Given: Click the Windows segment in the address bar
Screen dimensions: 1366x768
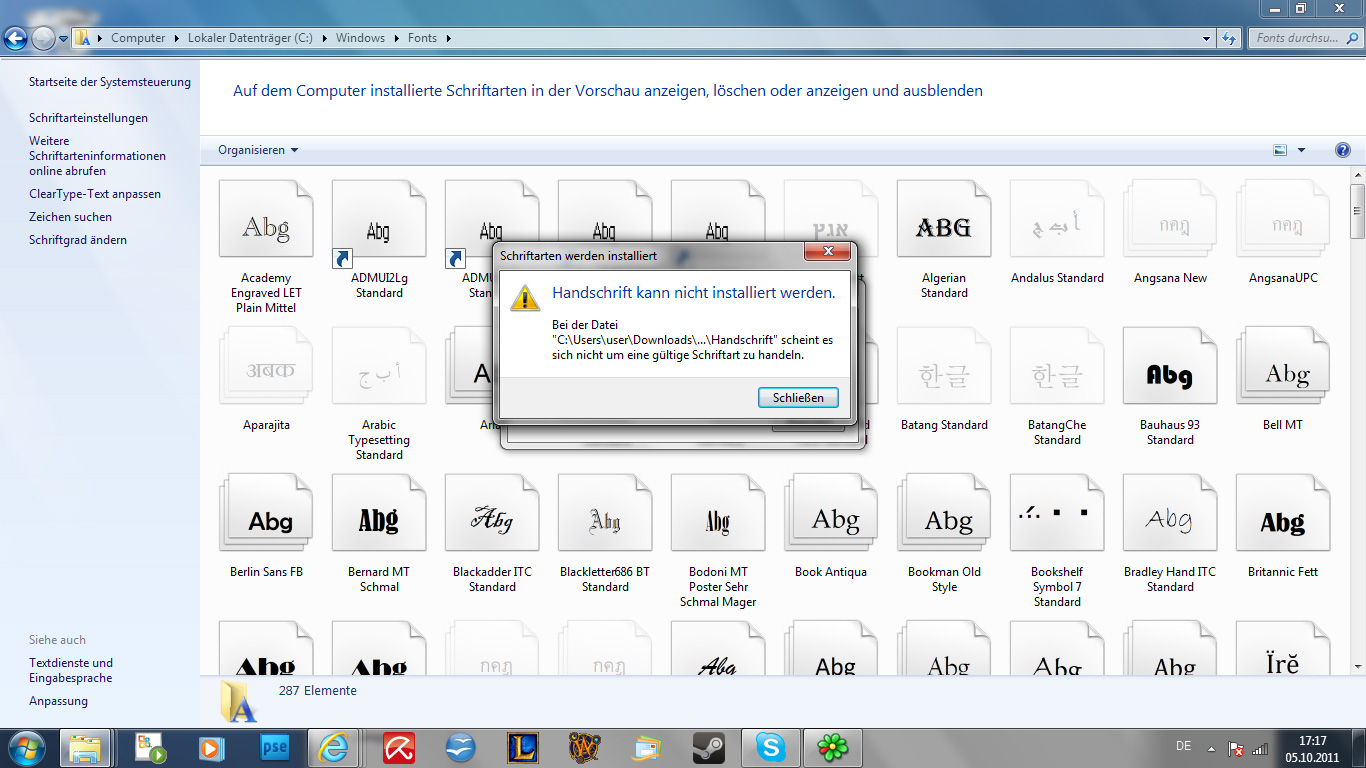Looking at the screenshot, I should pos(360,38).
